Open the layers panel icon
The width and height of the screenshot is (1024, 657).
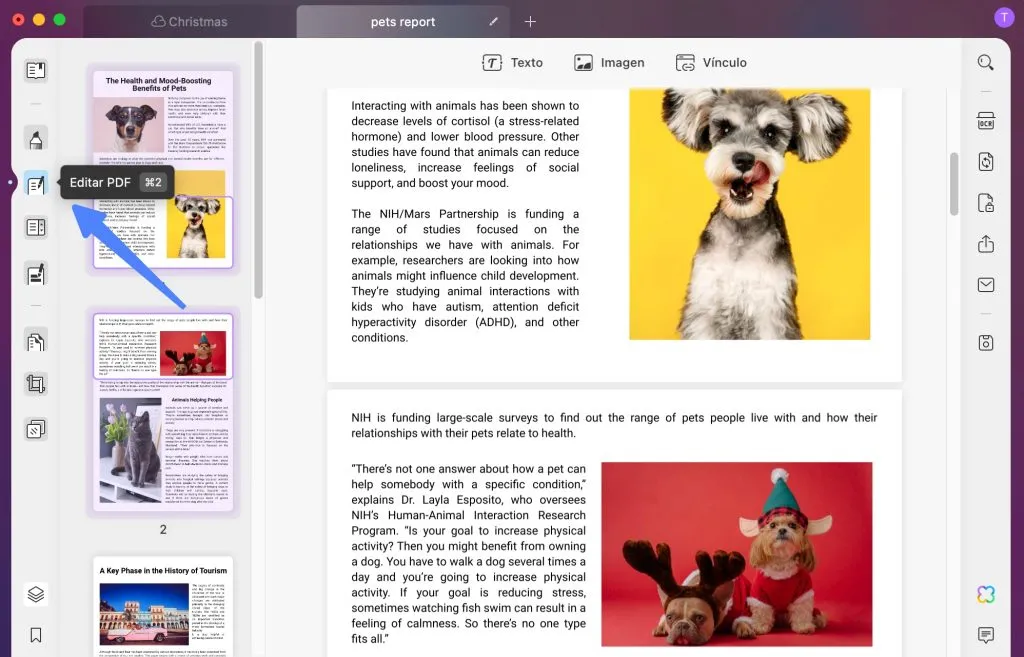coord(36,594)
